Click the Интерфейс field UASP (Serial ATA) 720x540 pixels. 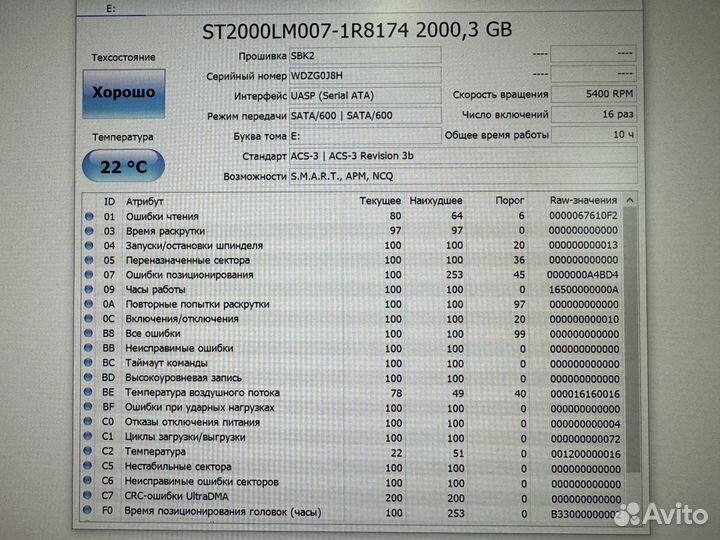click(365, 96)
